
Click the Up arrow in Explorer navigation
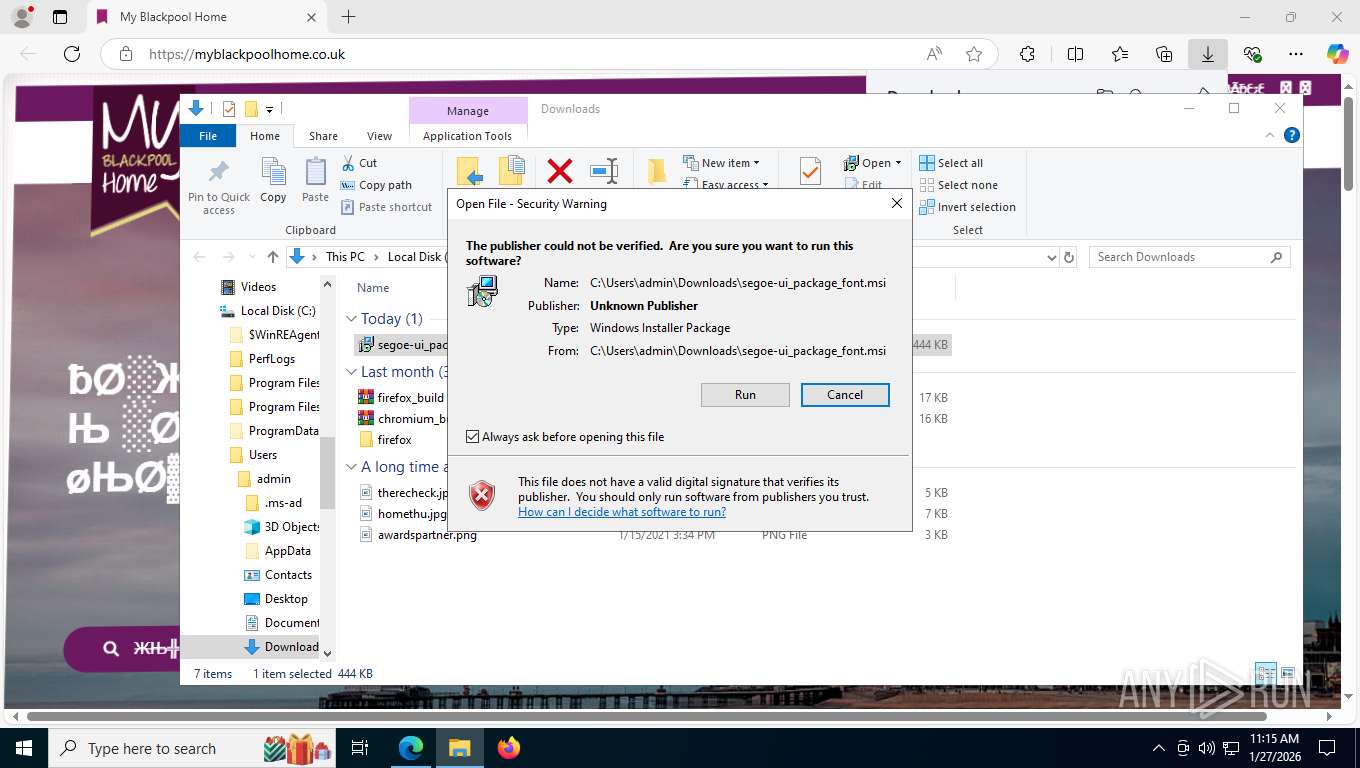pyautogui.click(x=273, y=257)
